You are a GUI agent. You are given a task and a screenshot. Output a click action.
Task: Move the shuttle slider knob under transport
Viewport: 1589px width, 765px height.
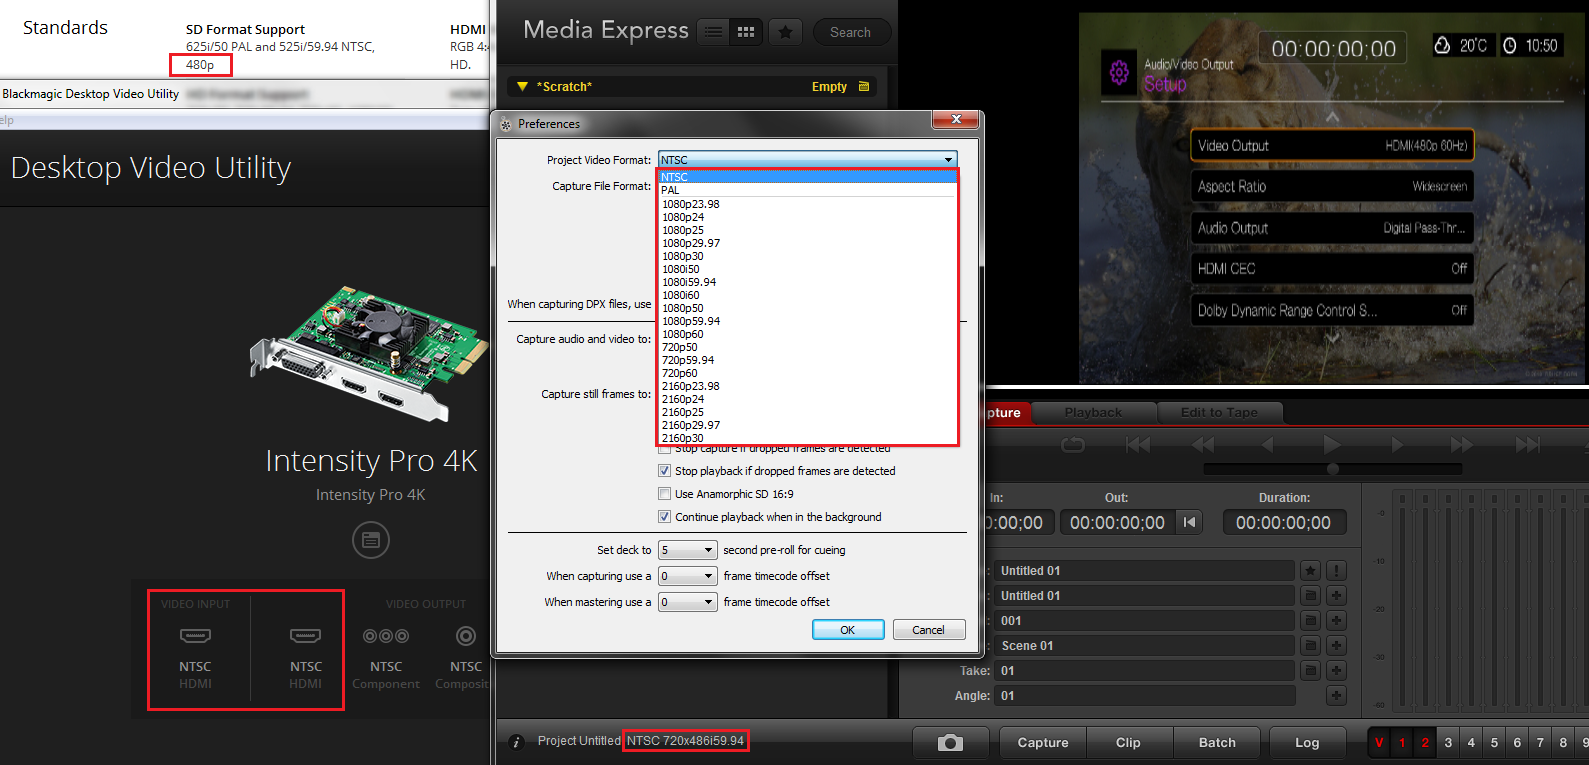click(x=1332, y=469)
